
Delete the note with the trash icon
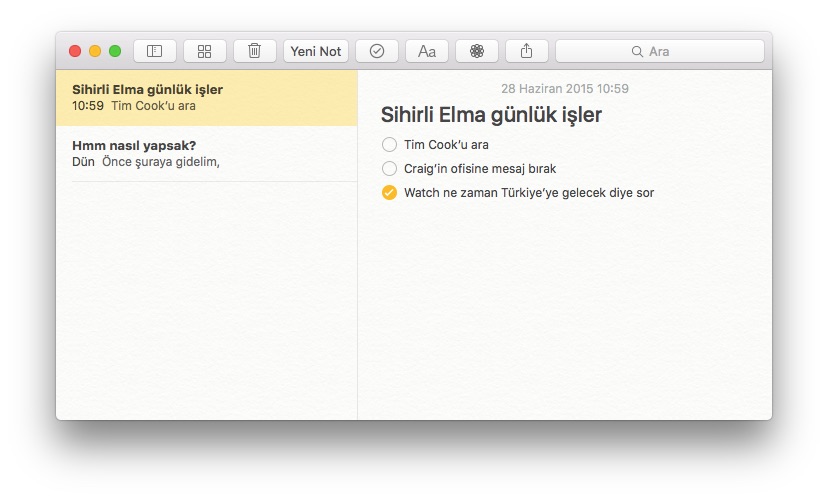pyautogui.click(x=255, y=51)
